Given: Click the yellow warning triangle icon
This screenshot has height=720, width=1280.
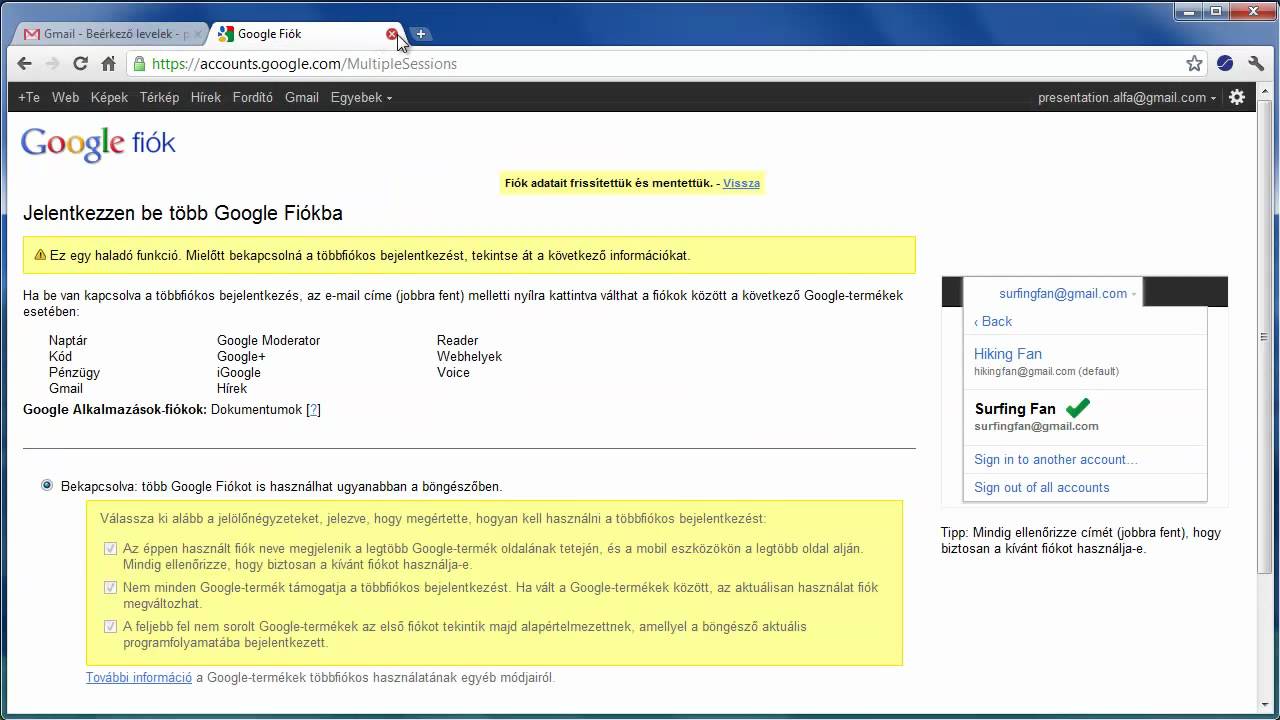Looking at the screenshot, I should coord(40,255).
